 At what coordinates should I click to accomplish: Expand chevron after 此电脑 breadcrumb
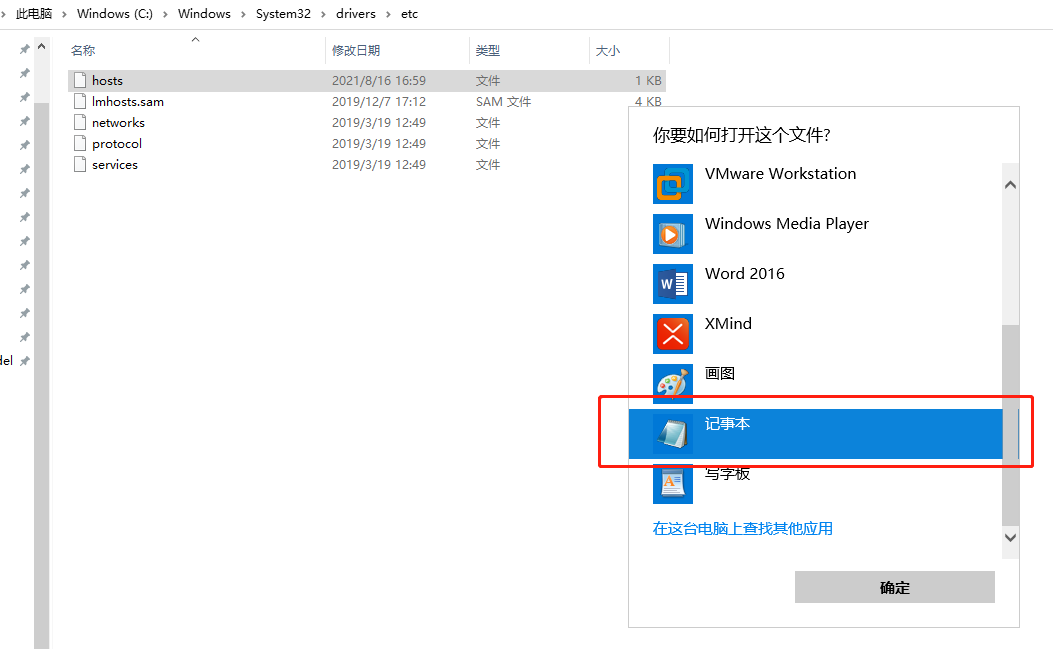tap(64, 14)
